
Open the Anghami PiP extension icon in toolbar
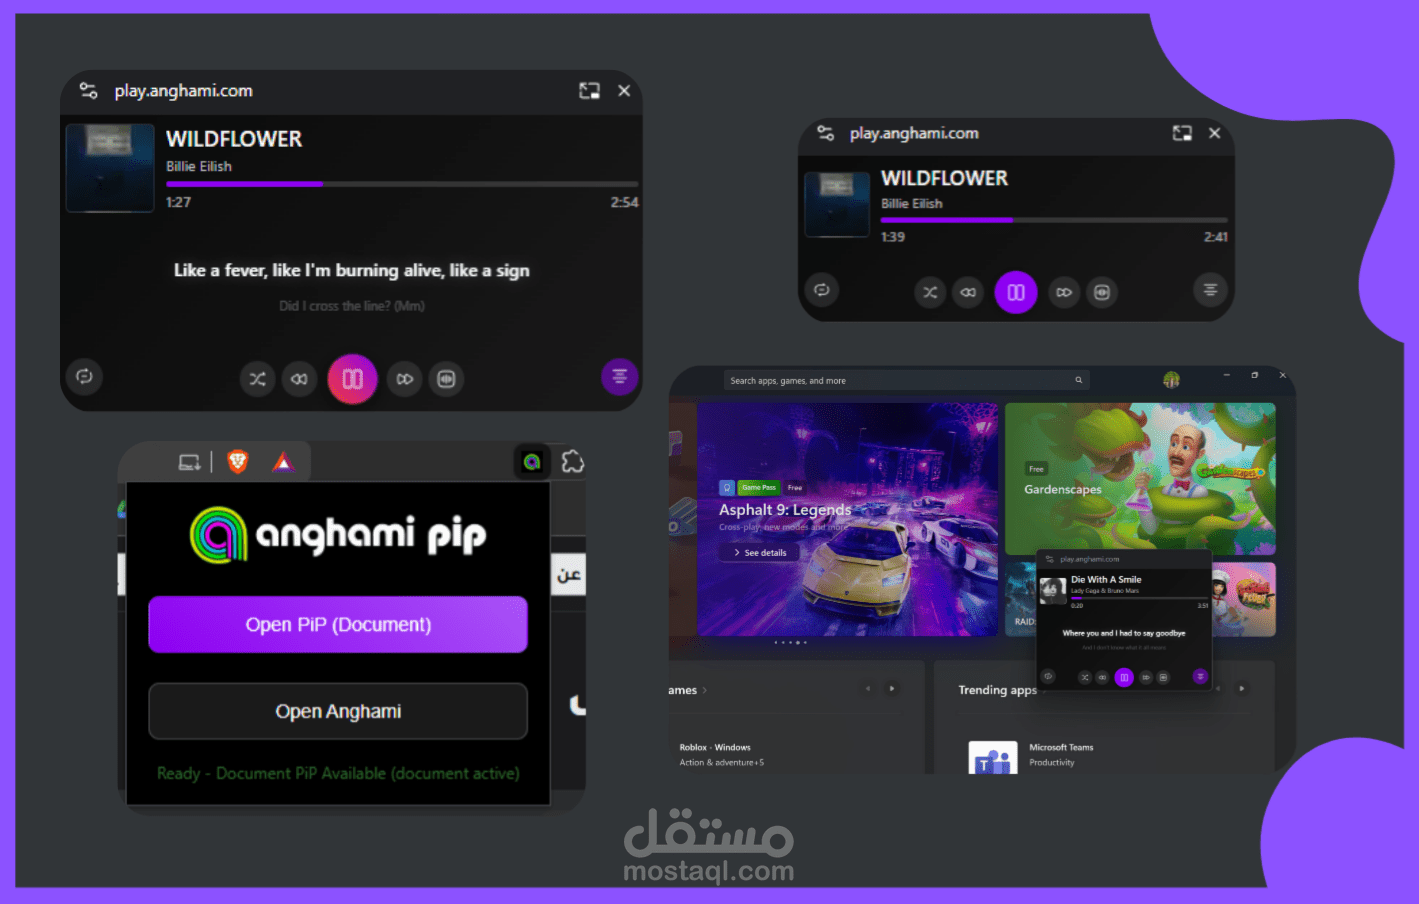click(531, 461)
